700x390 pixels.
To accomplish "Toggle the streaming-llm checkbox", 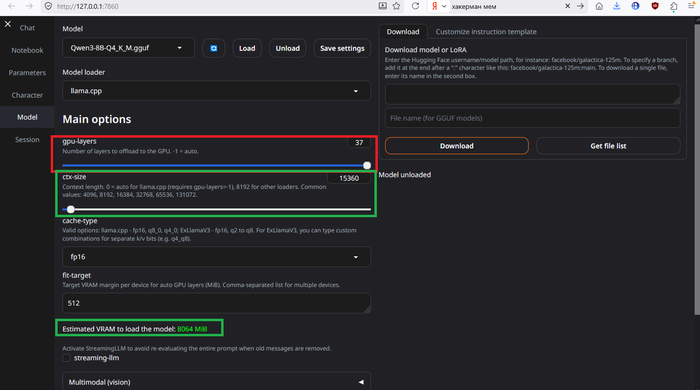I will (67, 358).
